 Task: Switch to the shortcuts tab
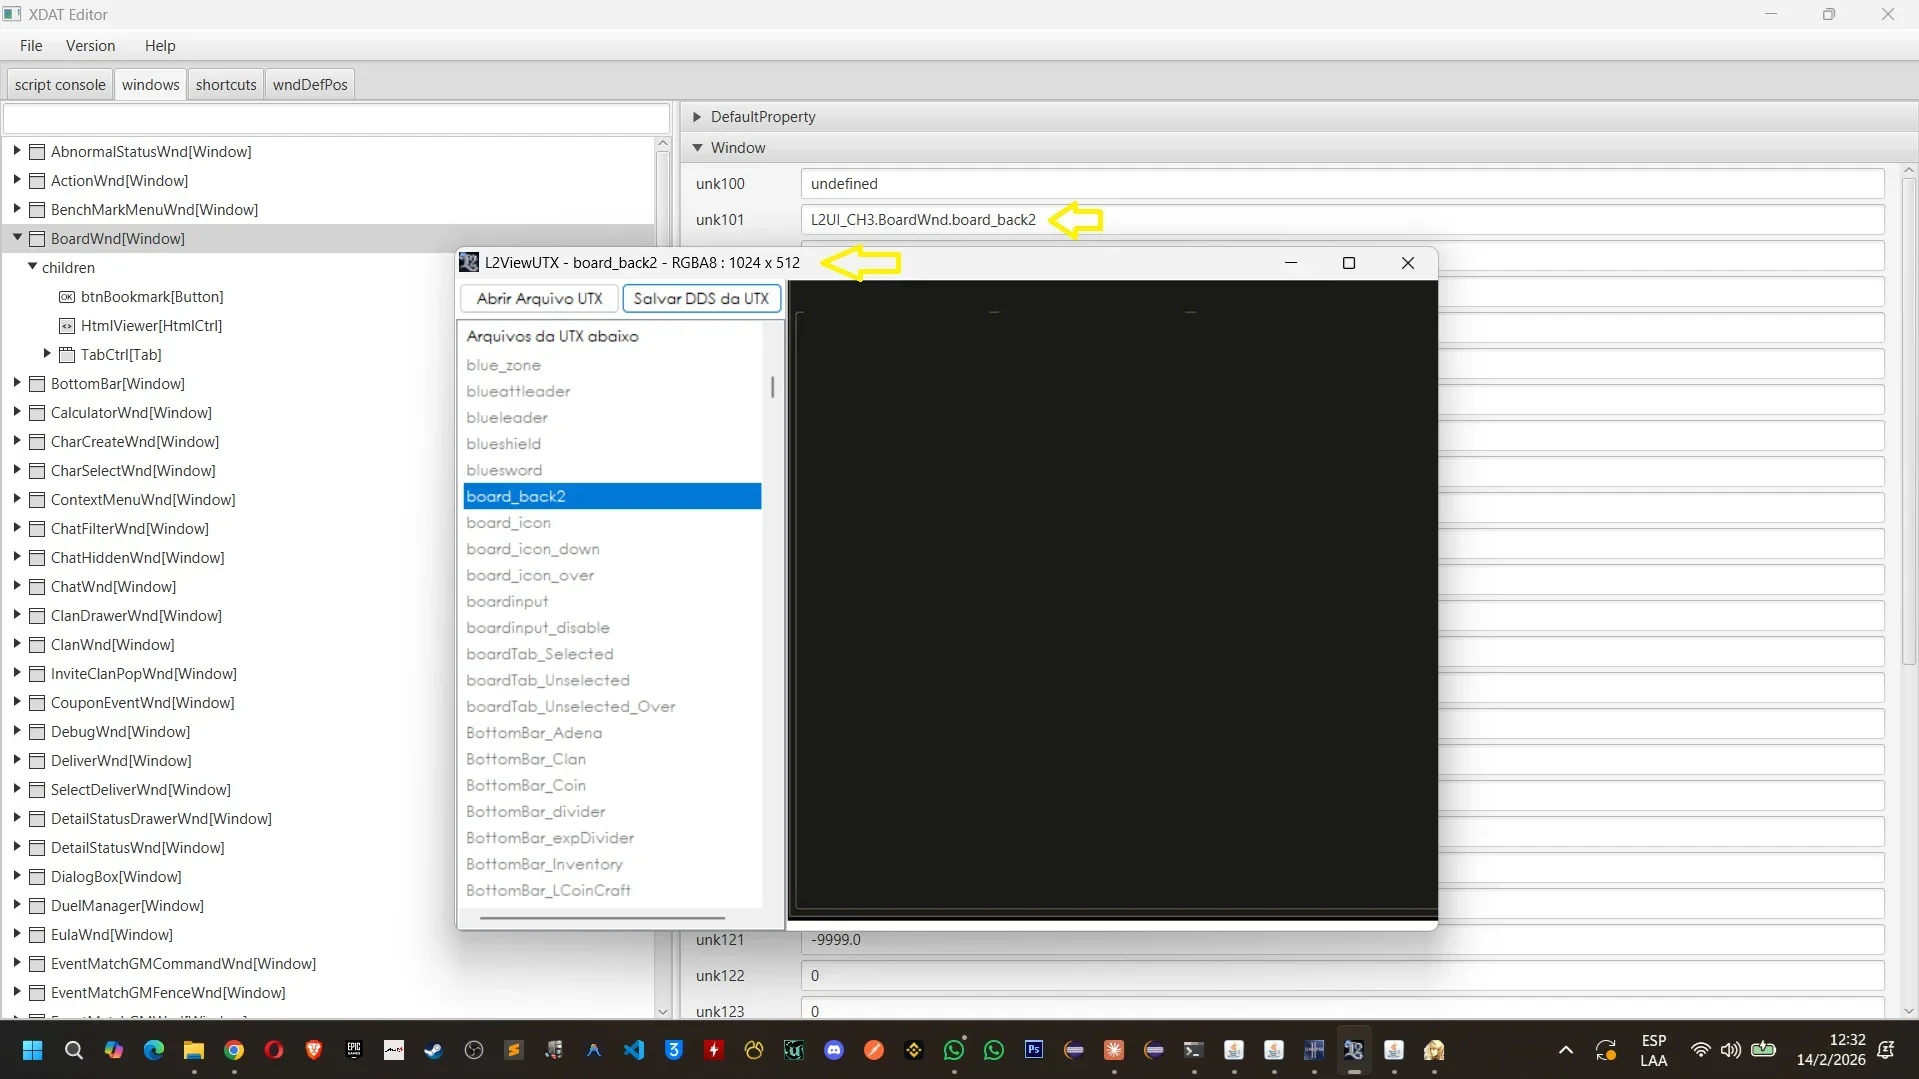(x=226, y=85)
